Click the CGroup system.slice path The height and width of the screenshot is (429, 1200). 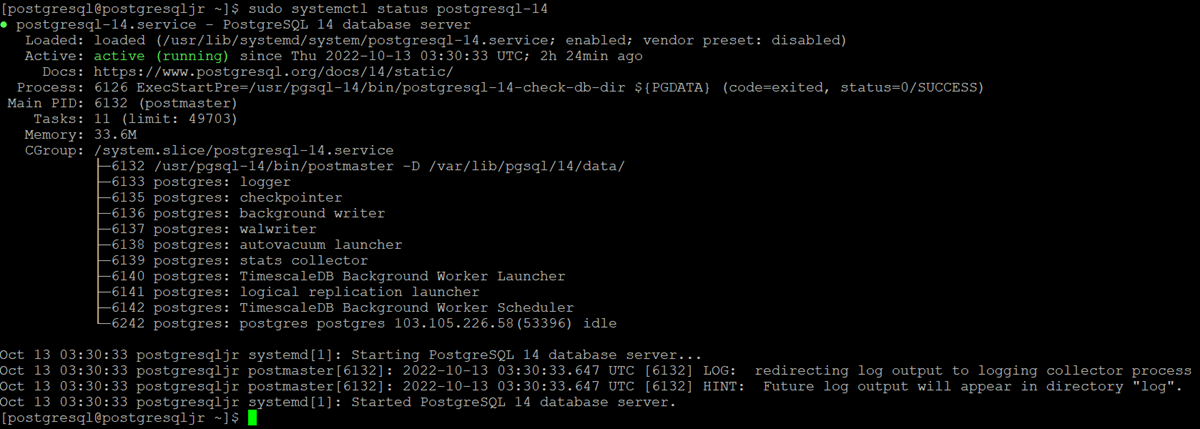click(243, 150)
